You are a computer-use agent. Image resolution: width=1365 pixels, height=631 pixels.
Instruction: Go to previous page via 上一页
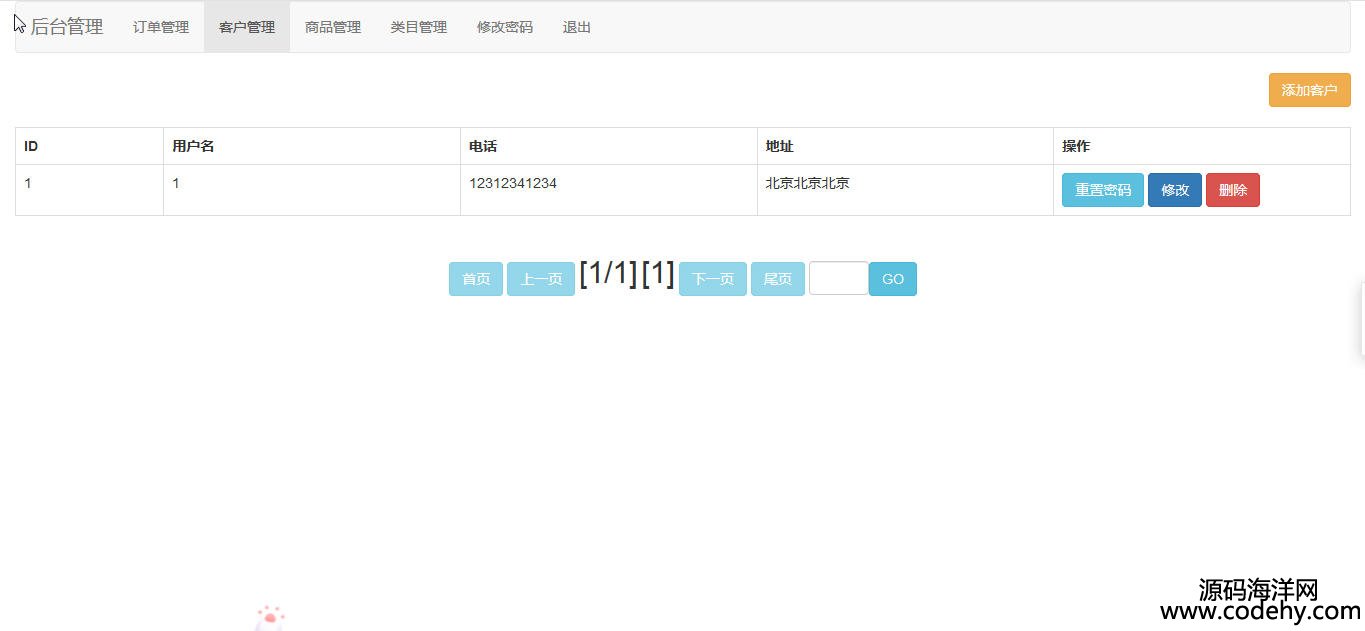coord(541,279)
